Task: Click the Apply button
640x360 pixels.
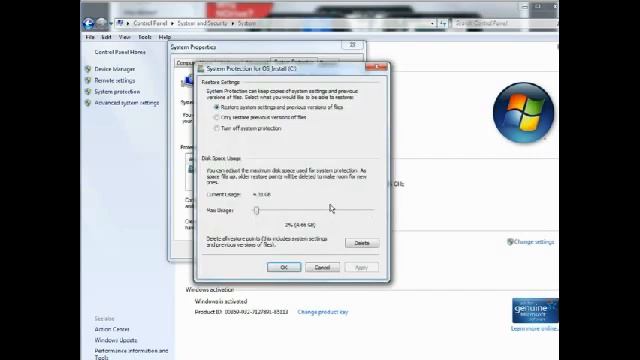Action: 361,267
